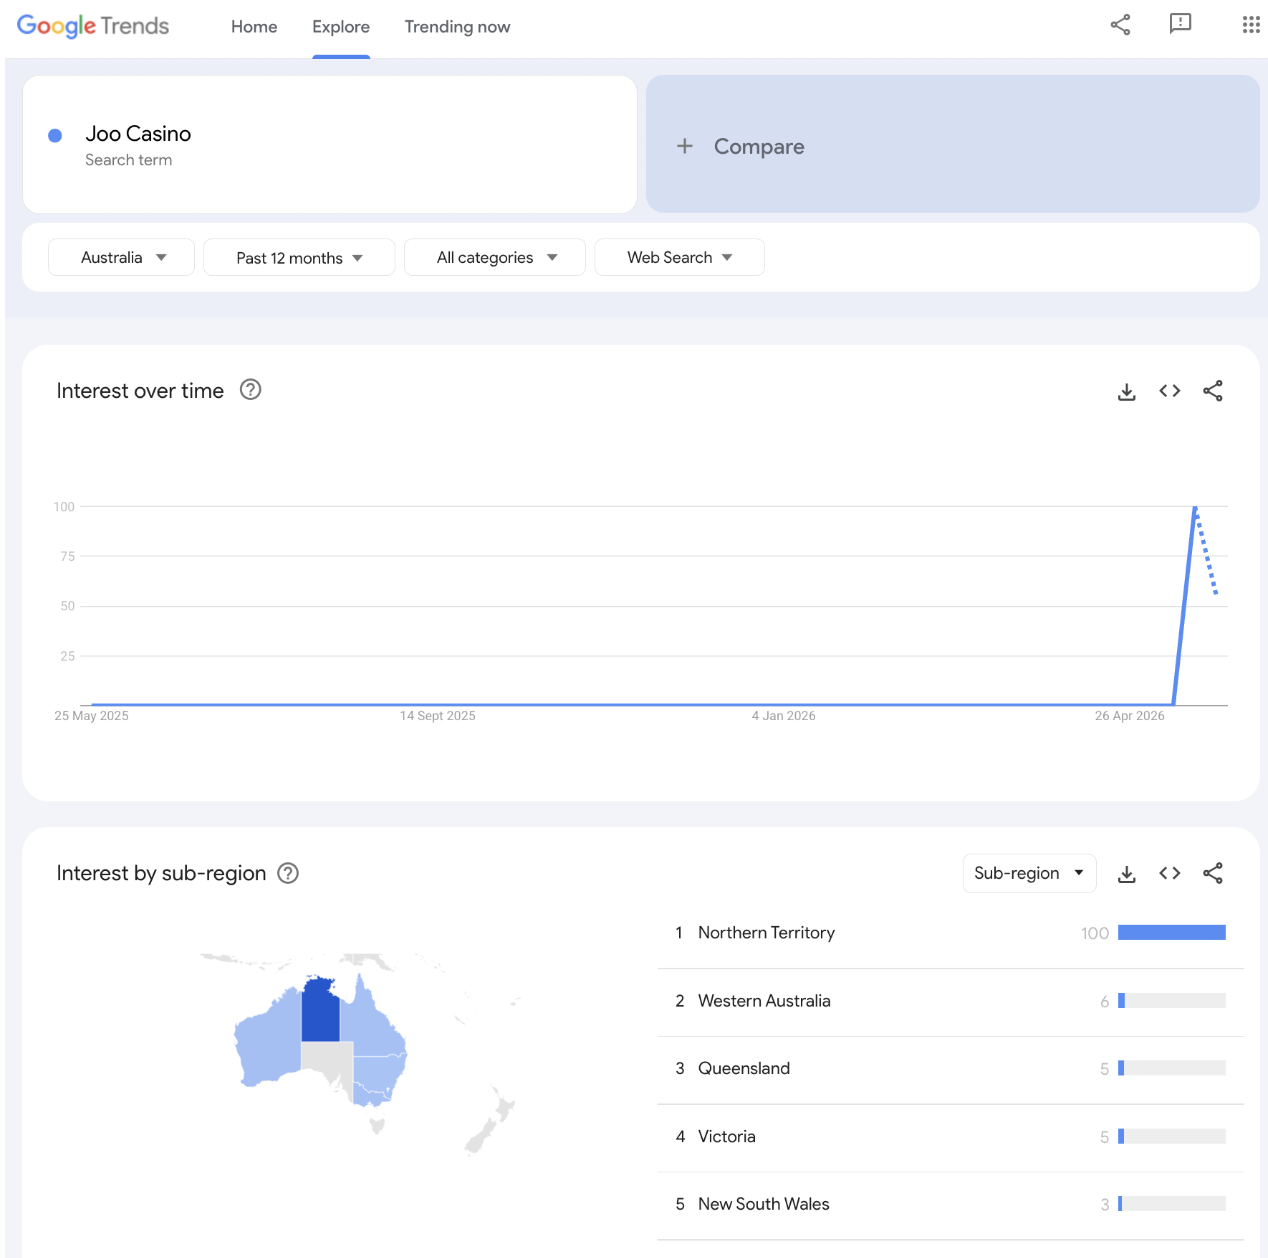The height and width of the screenshot is (1258, 1268).
Task: Share the Interest by sub-region panel
Action: (1213, 873)
